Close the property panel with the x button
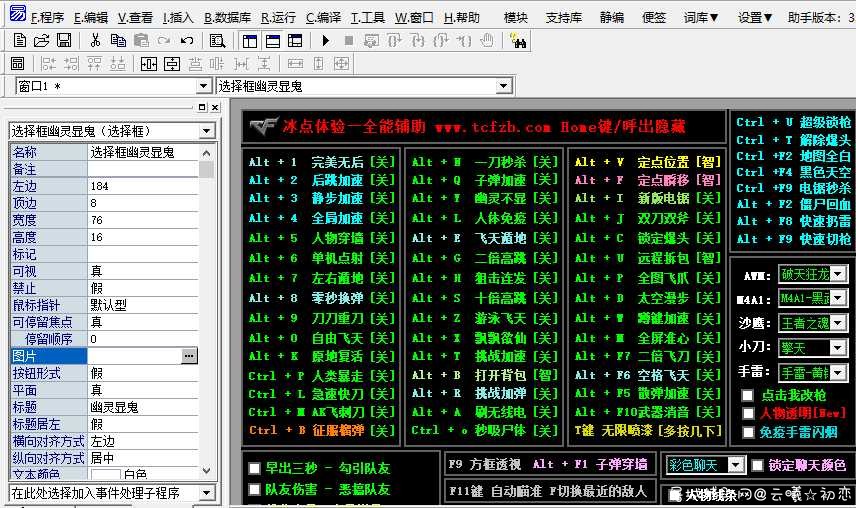Viewport: 856px width, 508px height. [215, 107]
